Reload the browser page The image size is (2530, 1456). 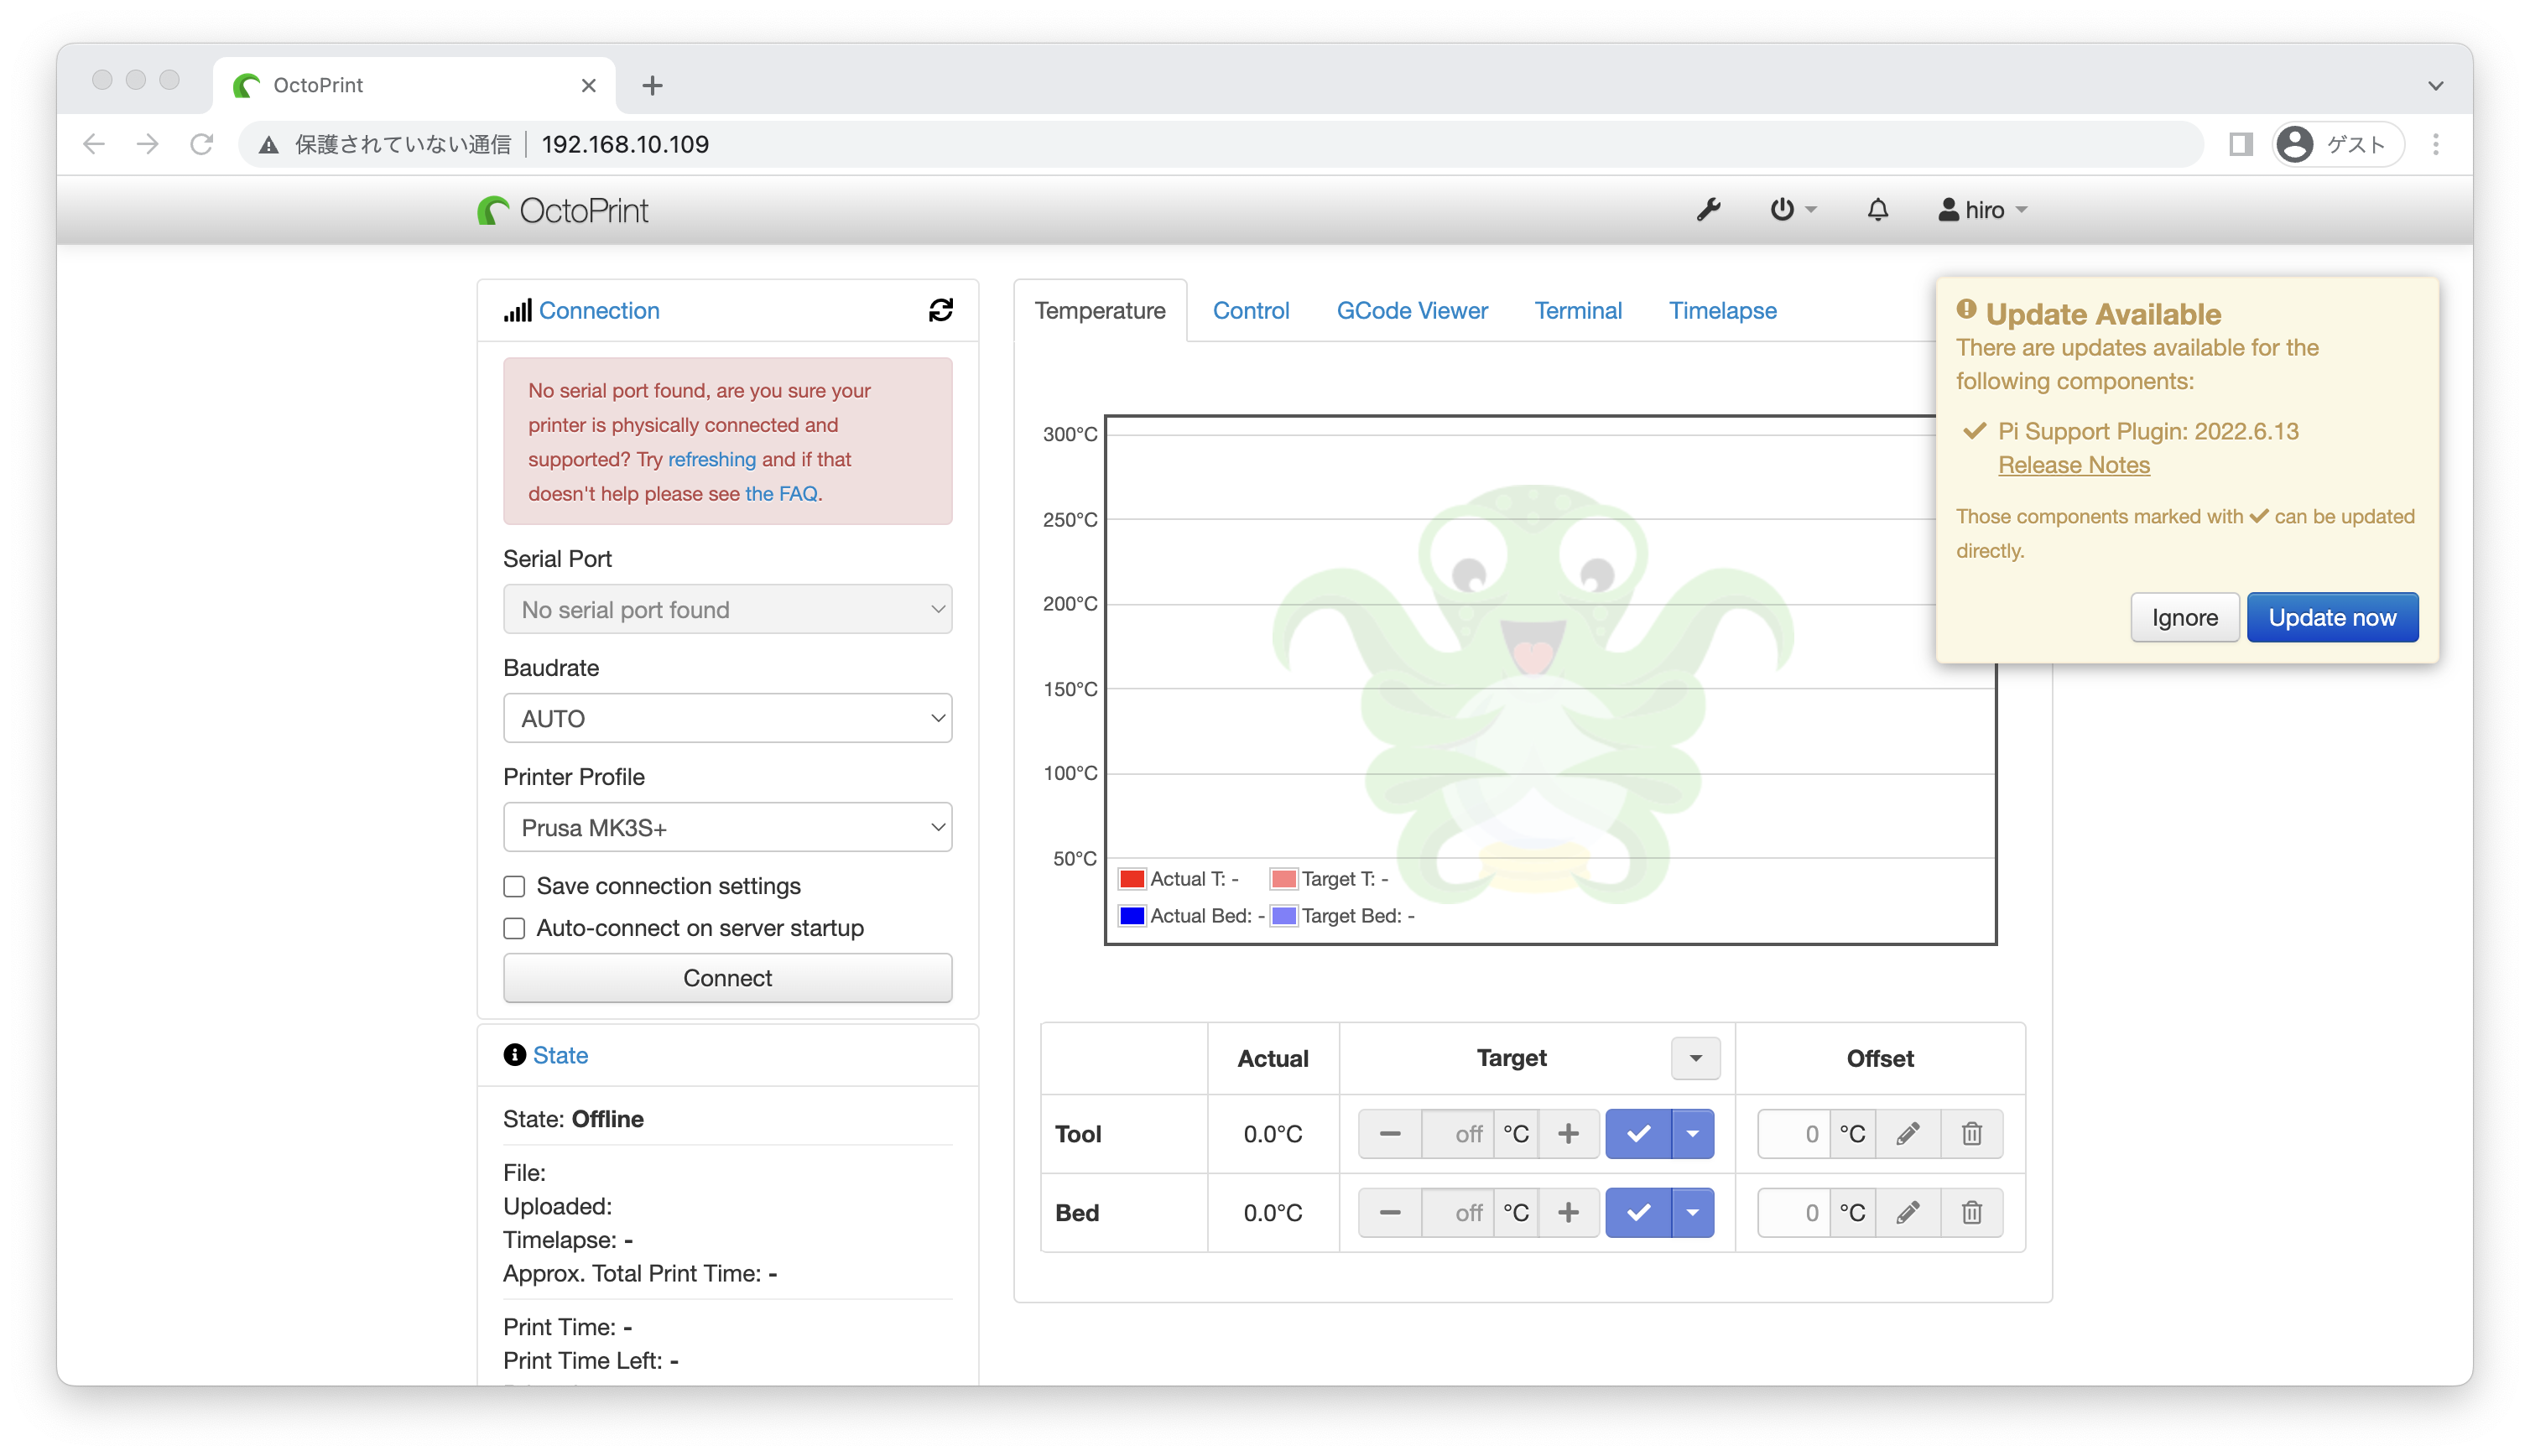[x=202, y=144]
